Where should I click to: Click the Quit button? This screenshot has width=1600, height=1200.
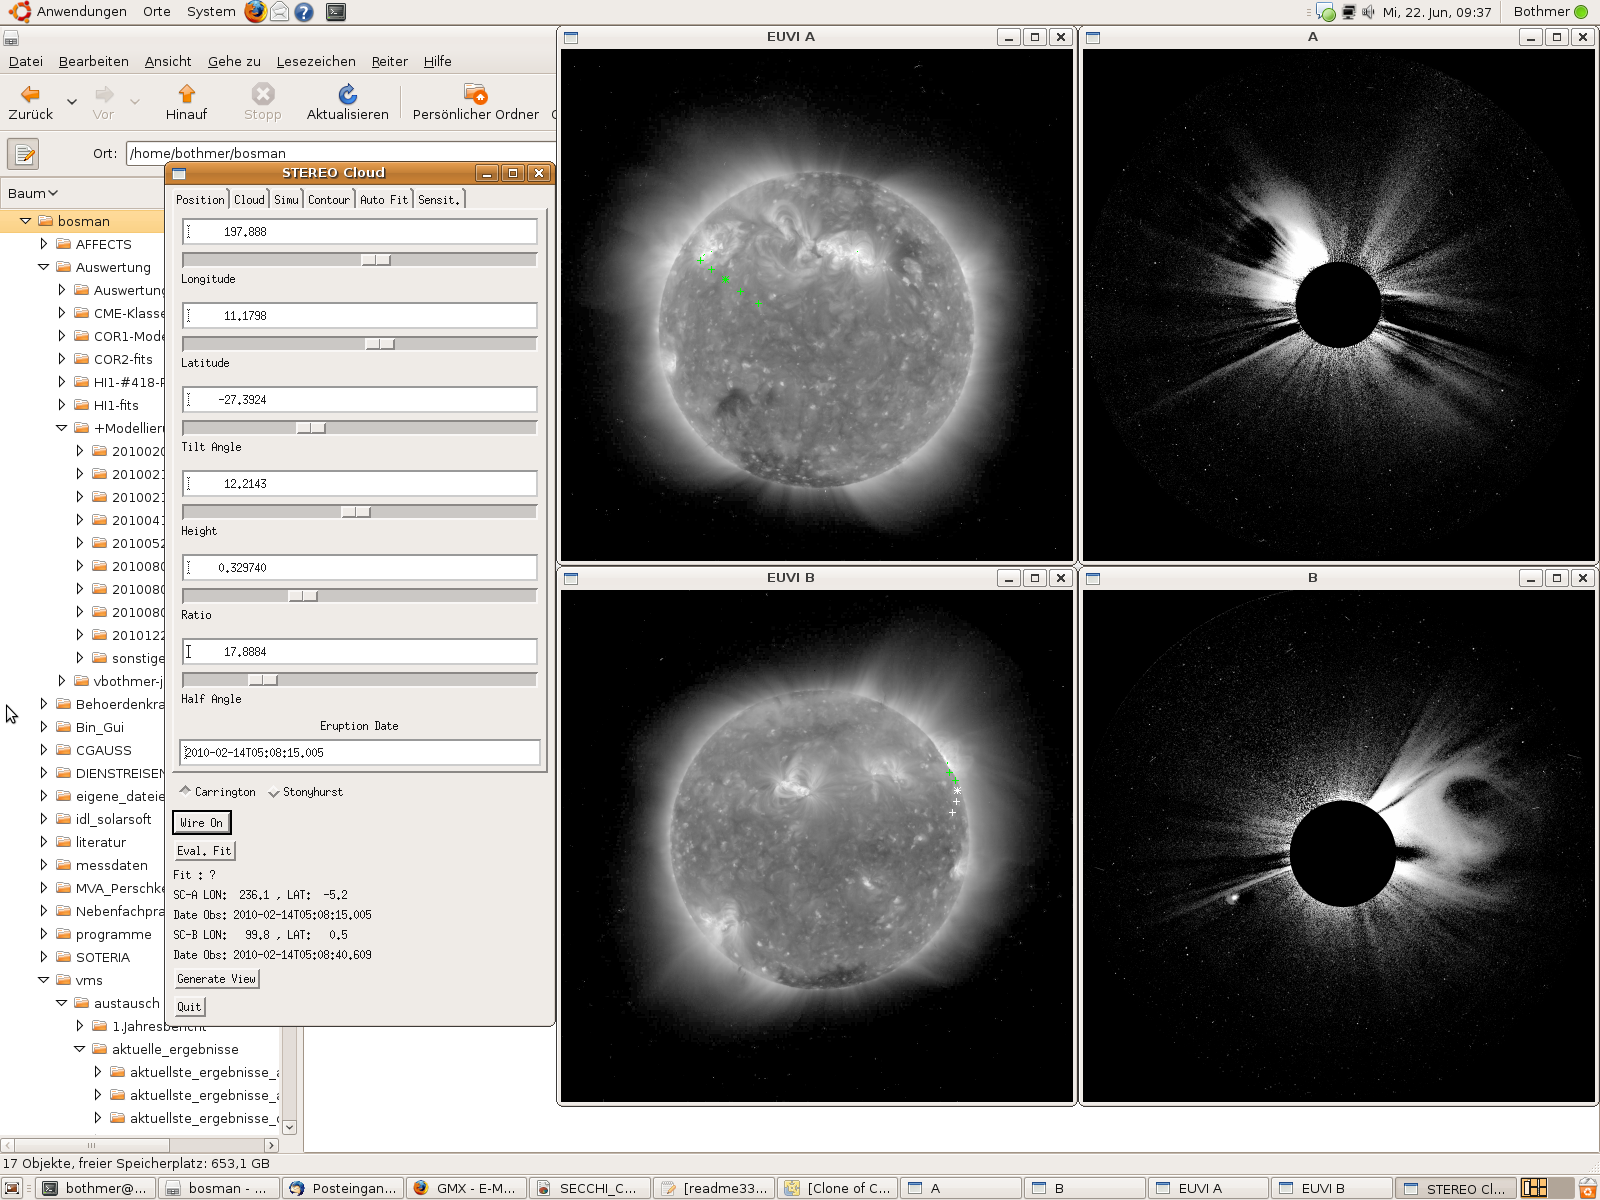point(189,1007)
